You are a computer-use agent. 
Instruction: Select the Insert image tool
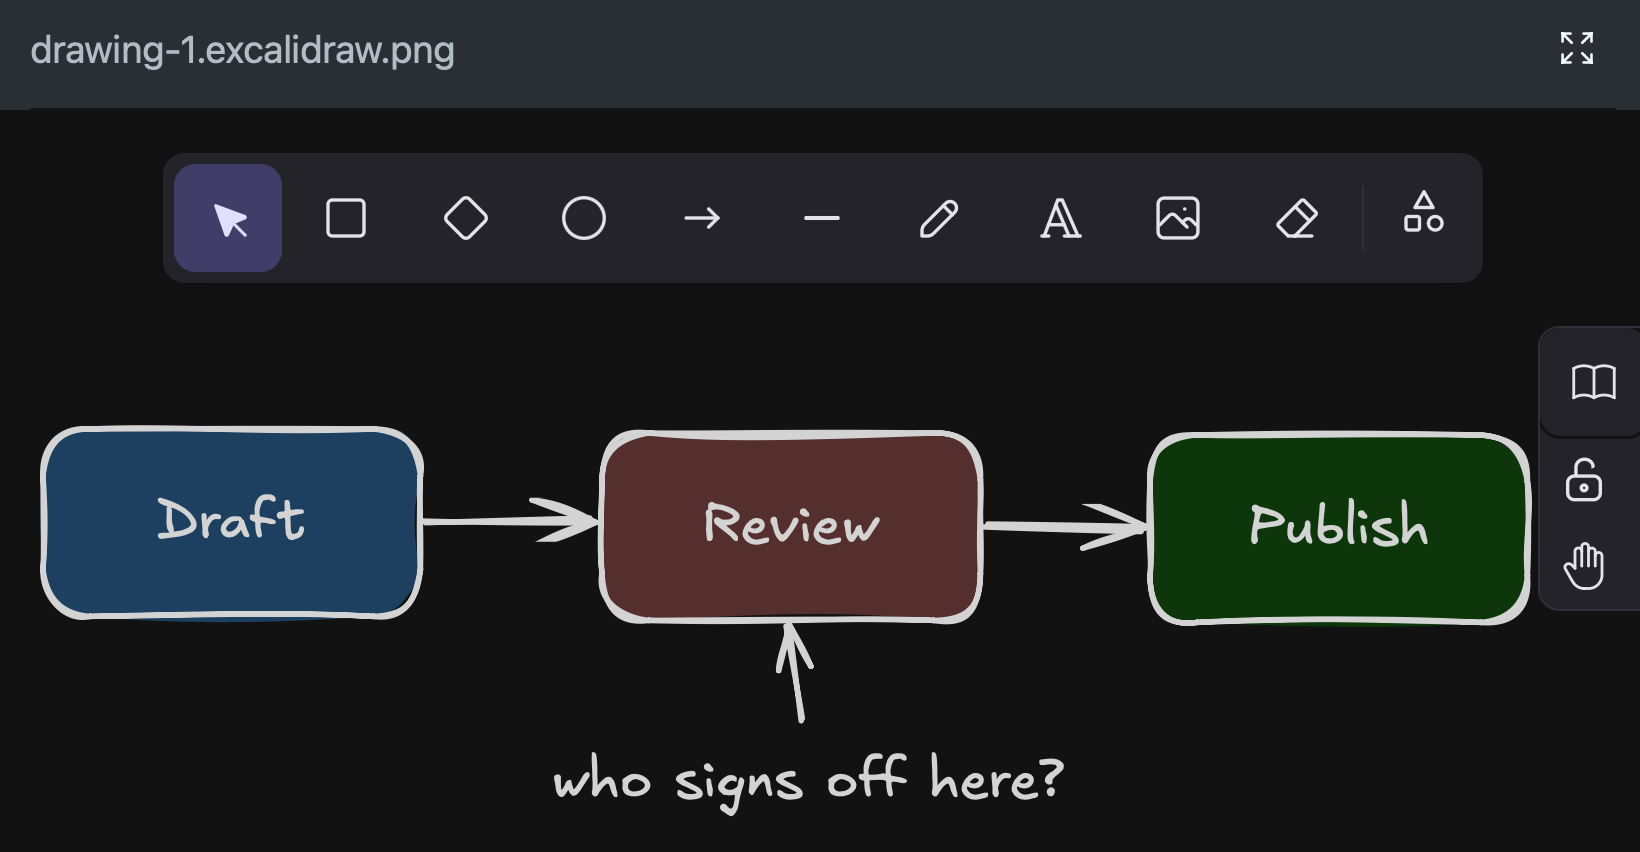point(1178,218)
